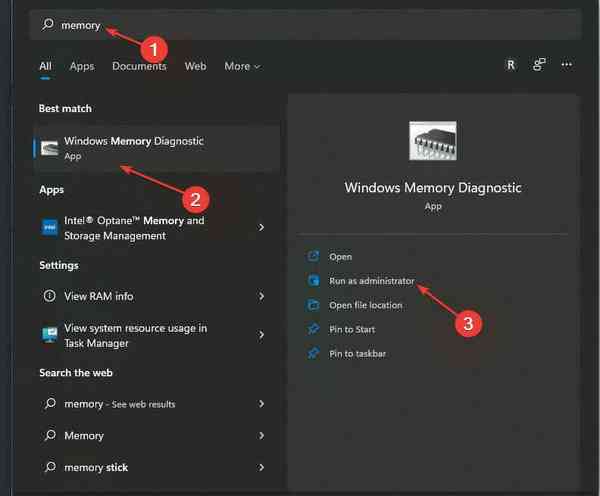Open the three-dot more options menu
Viewport: 600px width, 496px height.
(x=567, y=65)
